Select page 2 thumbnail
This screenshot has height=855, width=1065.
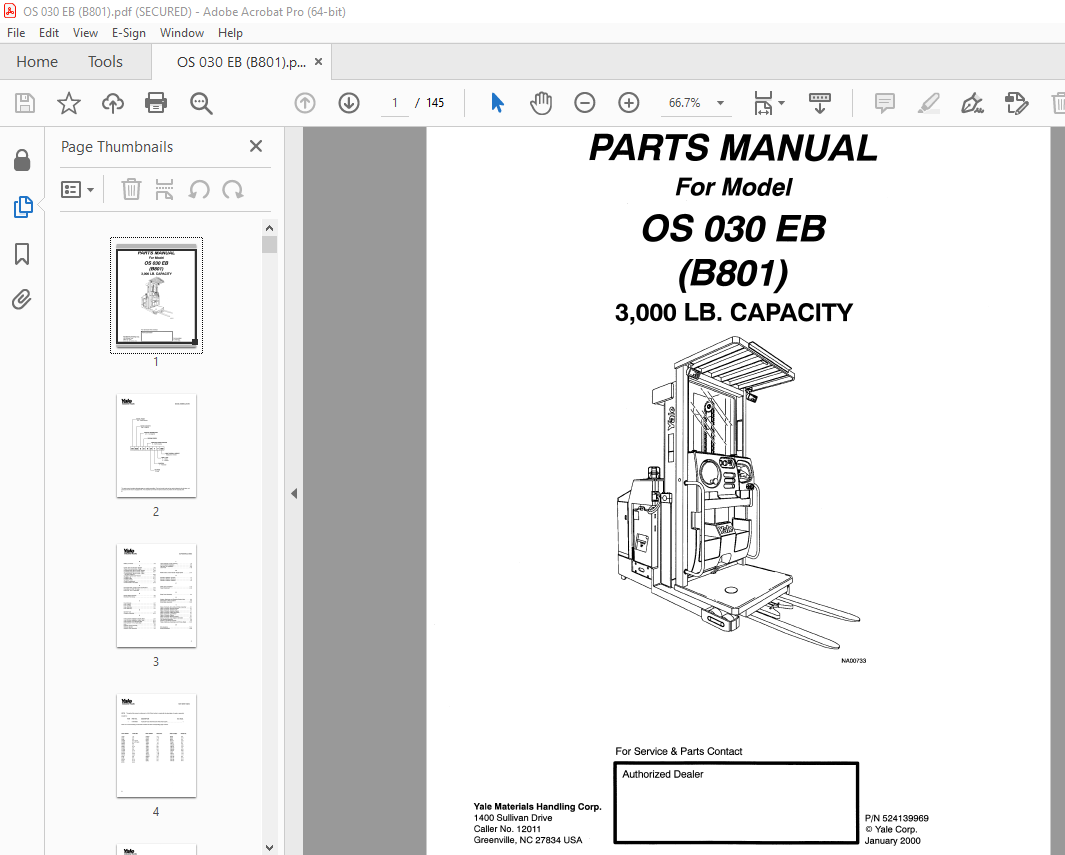click(156, 445)
